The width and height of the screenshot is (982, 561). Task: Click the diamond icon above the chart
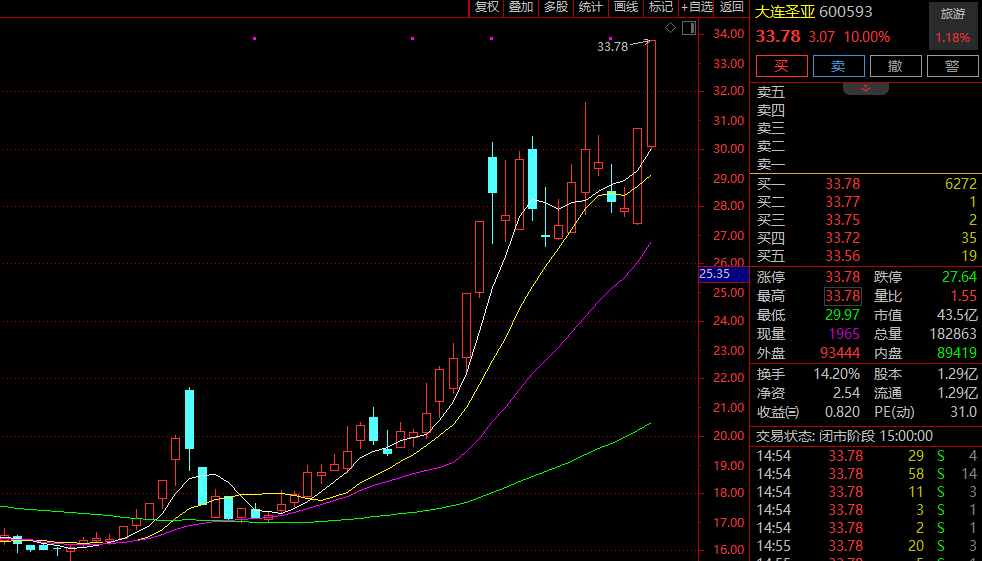(x=670, y=27)
